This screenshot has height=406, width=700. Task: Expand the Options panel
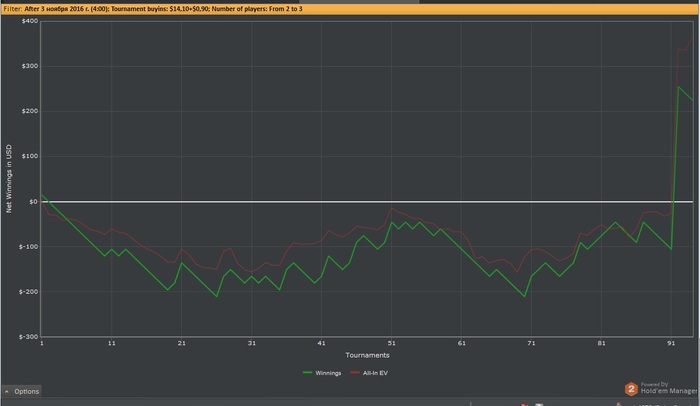pos(21,391)
